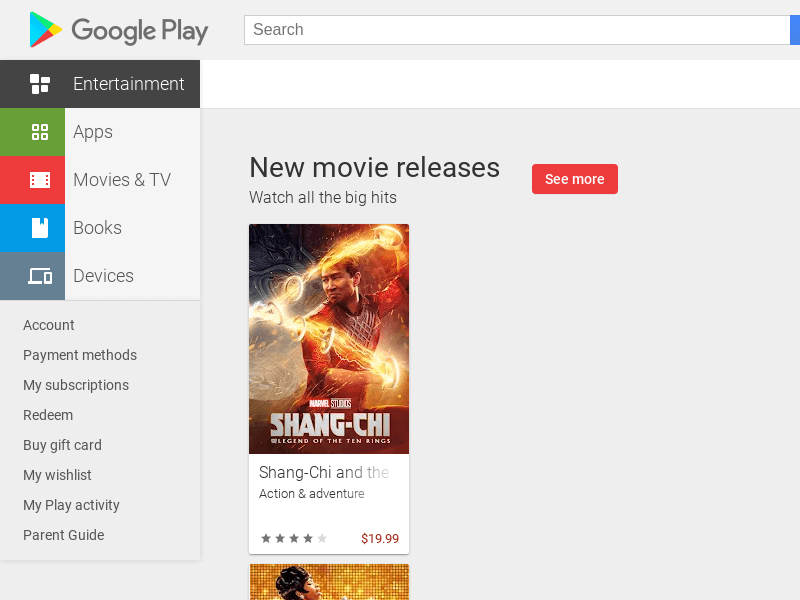Open the Shang-Chi movie poster
The height and width of the screenshot is (600, 800).
[329, 339]
